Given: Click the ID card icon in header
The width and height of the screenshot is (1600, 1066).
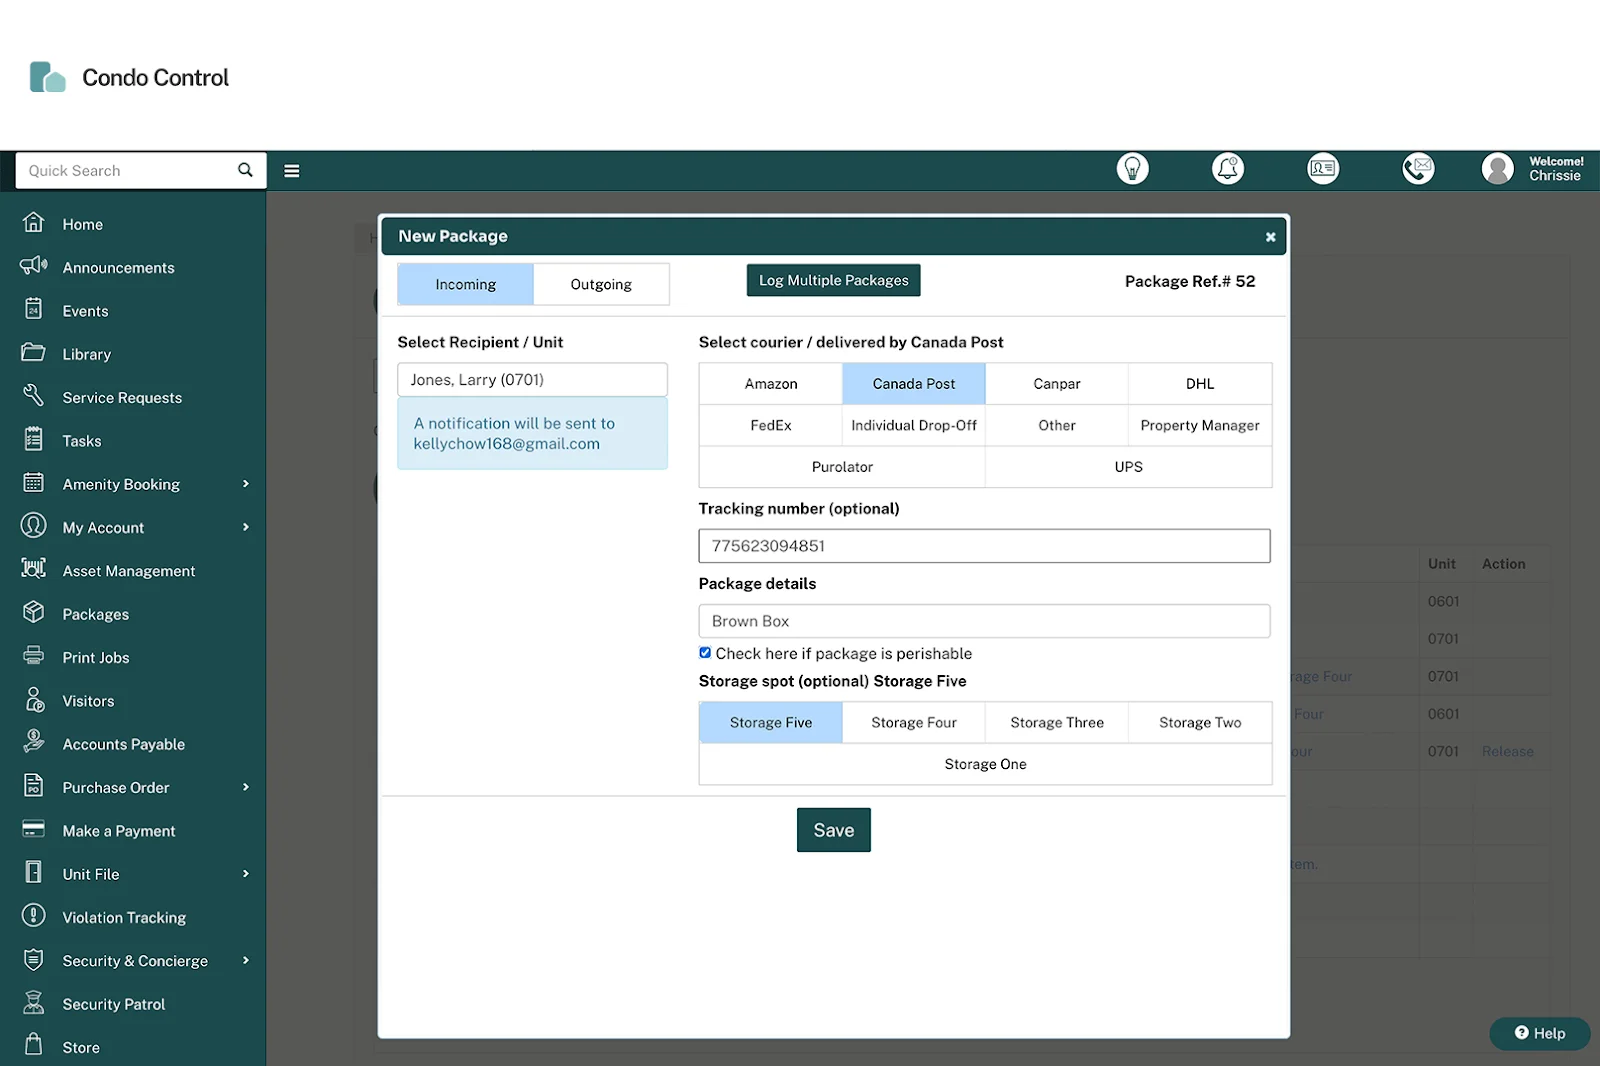Looking at the screenshot, I should click(1322, 169).
